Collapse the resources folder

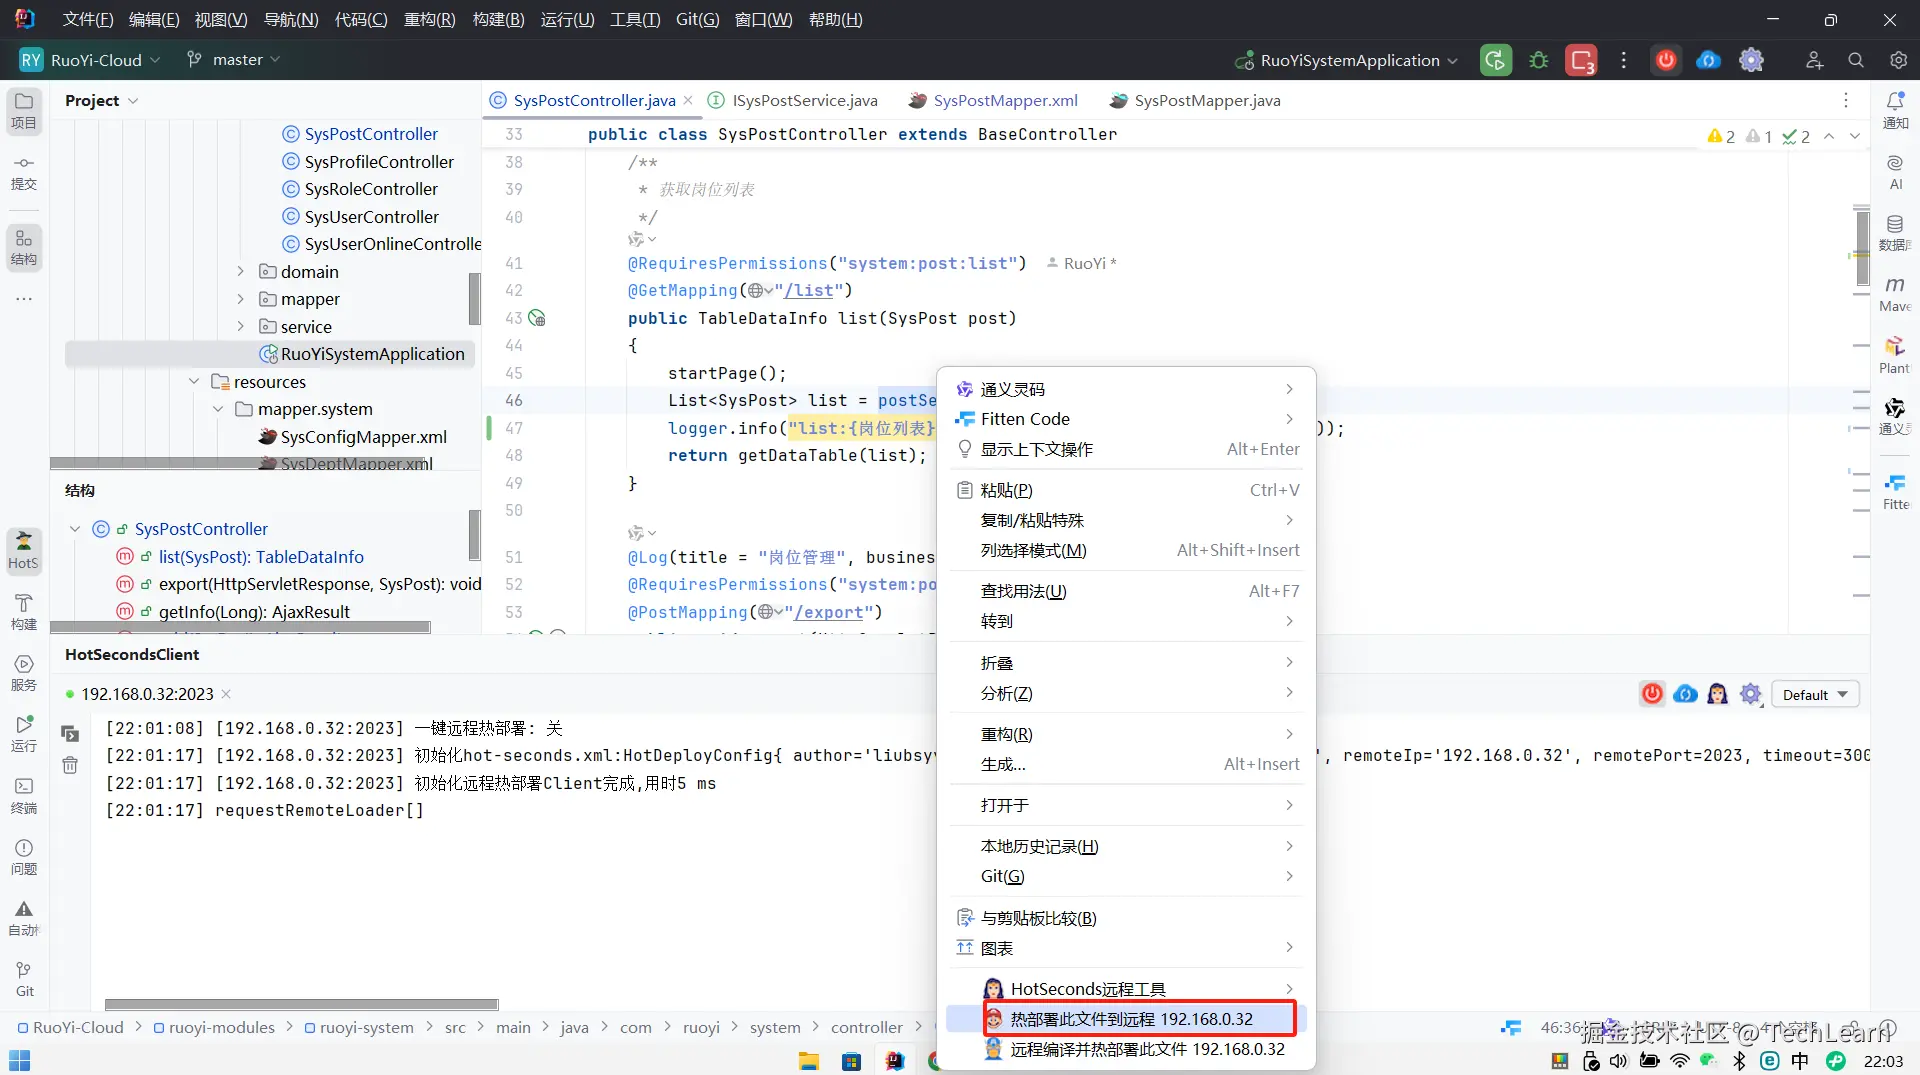point(194,382)
